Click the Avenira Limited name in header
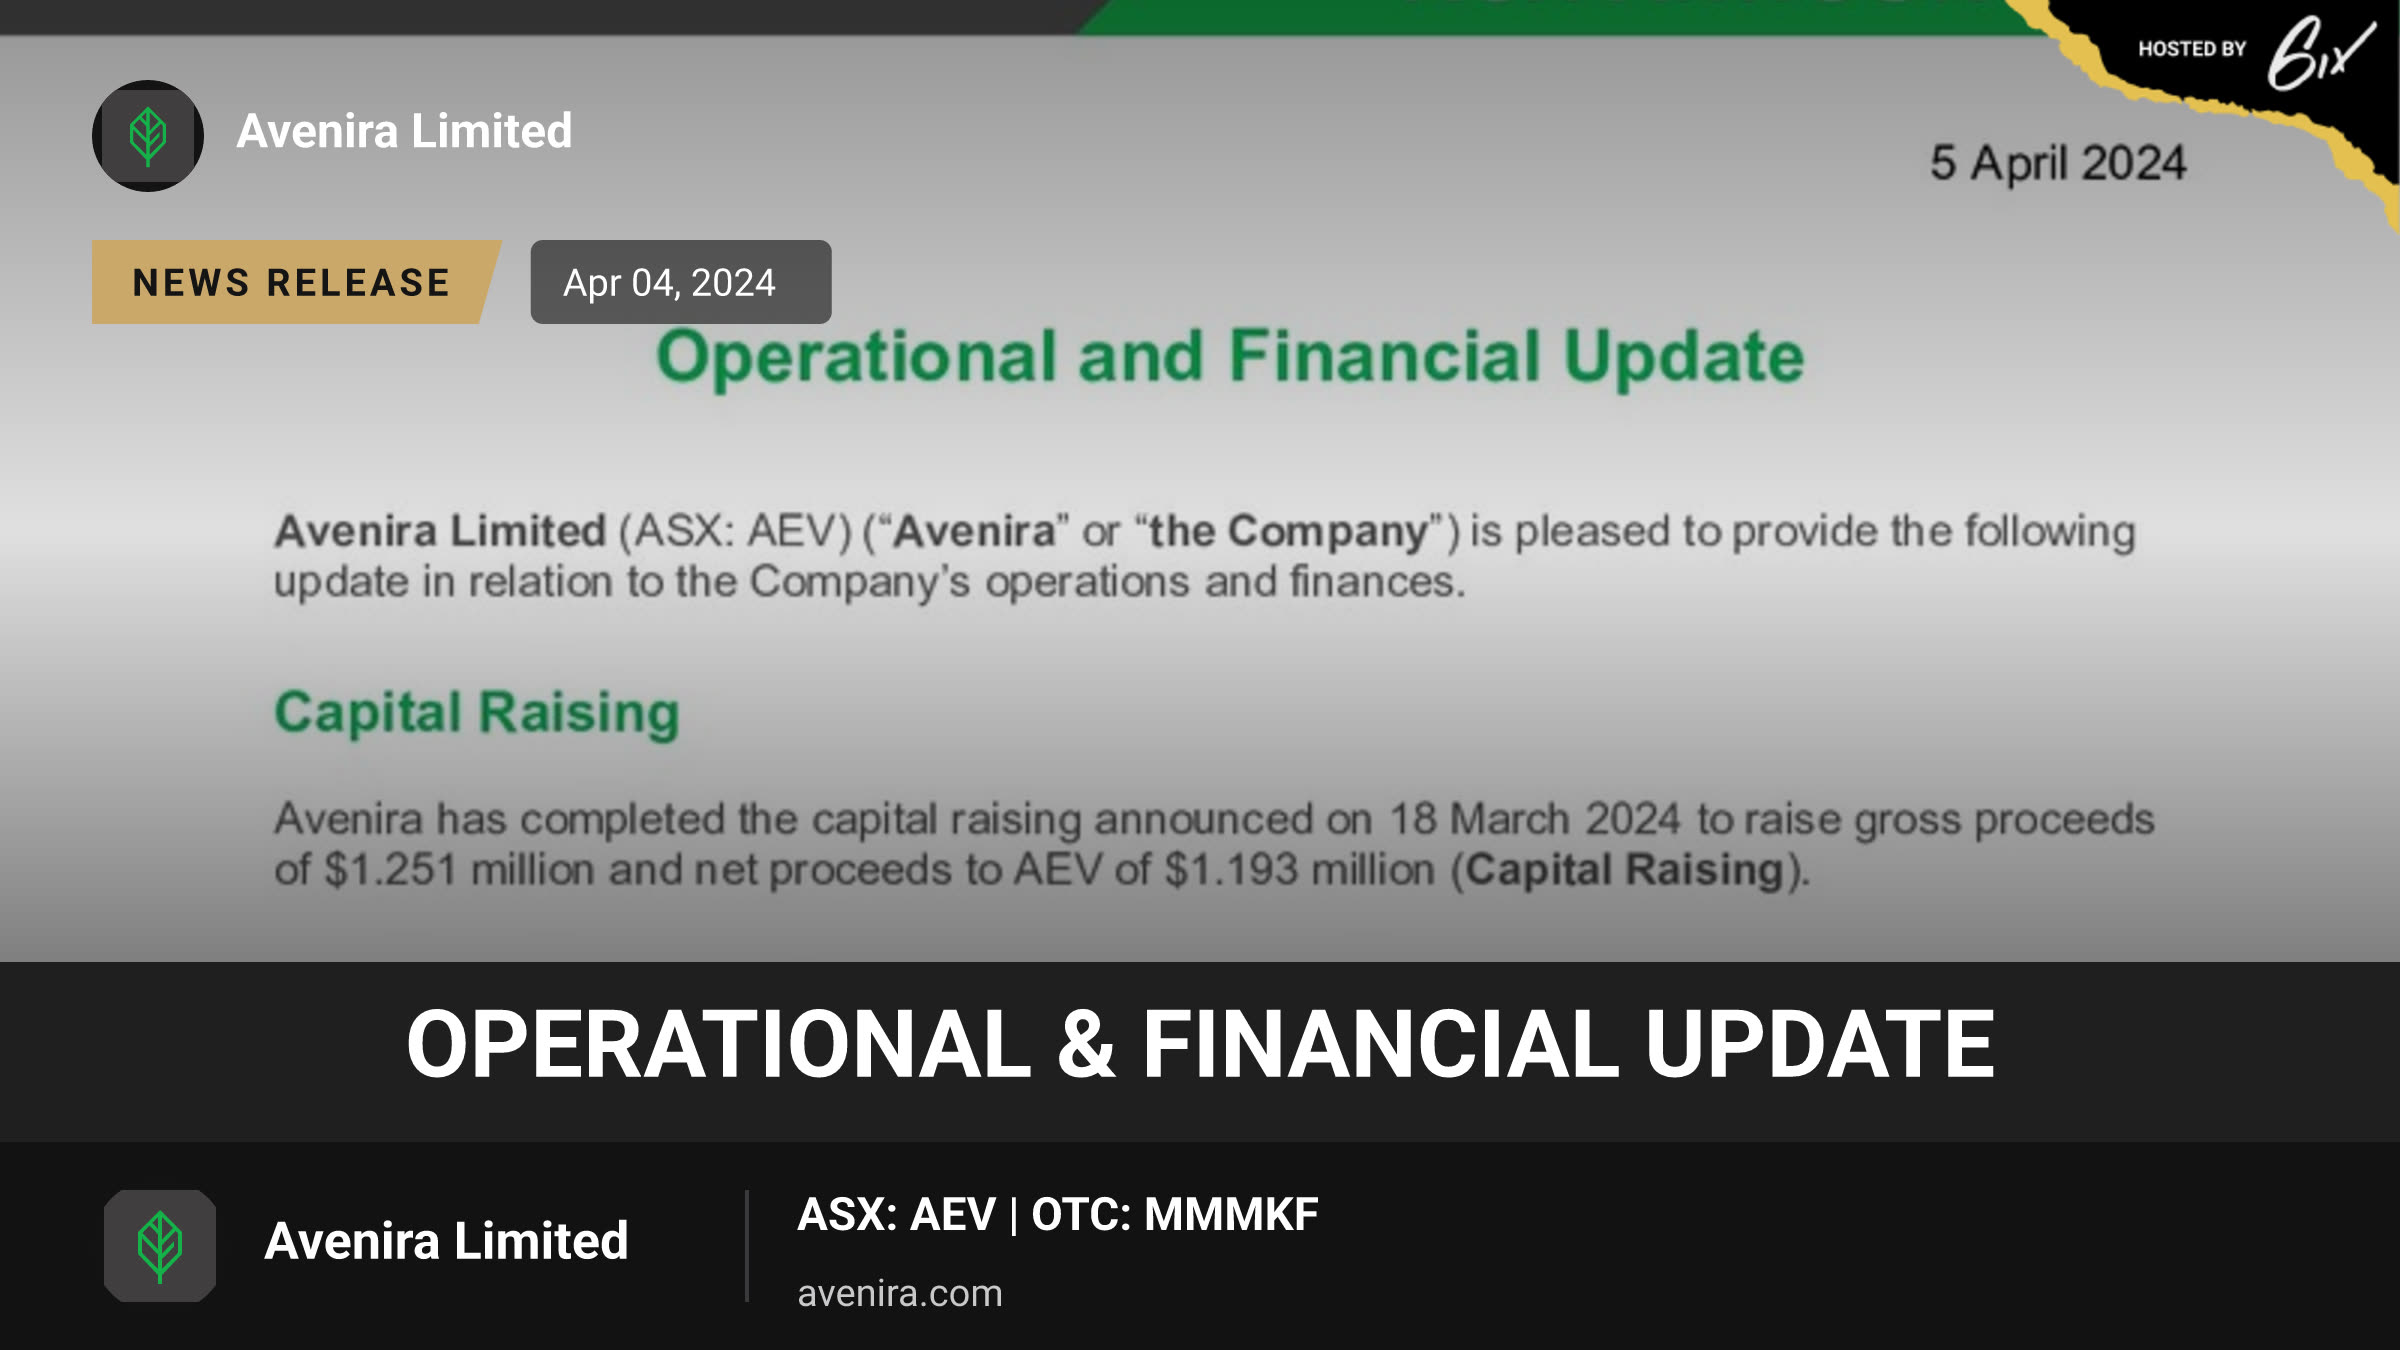The width and height of the screenshot is (2400, 1350). [x=404, y=131]
